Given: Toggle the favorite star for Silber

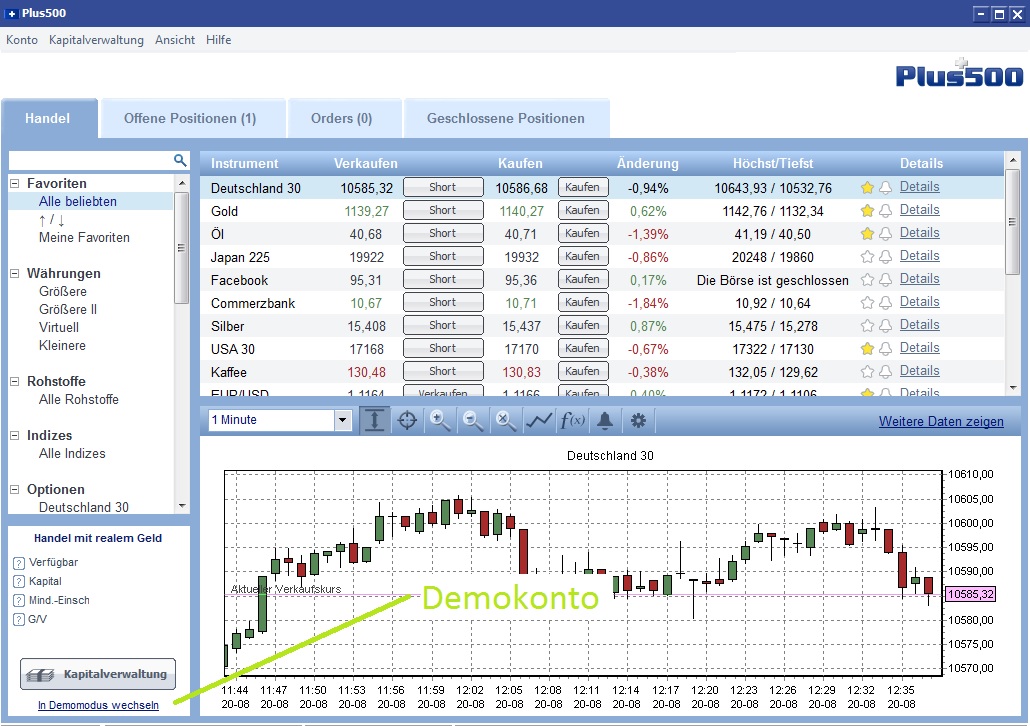Looking at the screenshot, I should [x=867, y=326].
